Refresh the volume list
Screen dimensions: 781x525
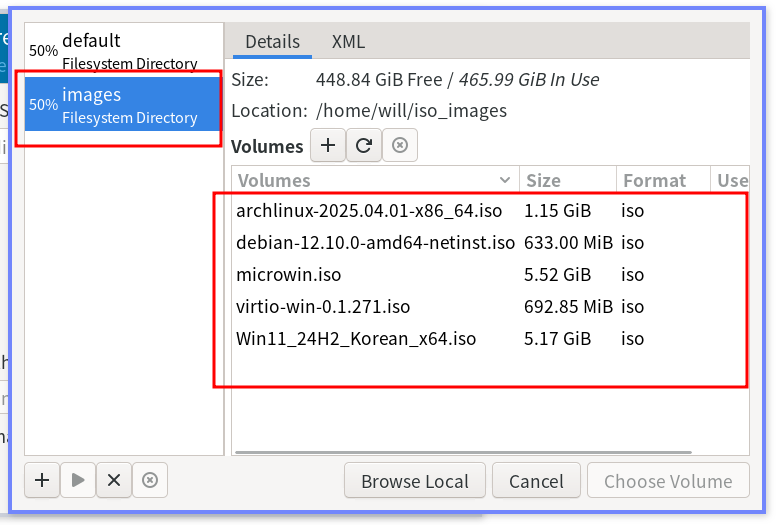click(364, 146)
